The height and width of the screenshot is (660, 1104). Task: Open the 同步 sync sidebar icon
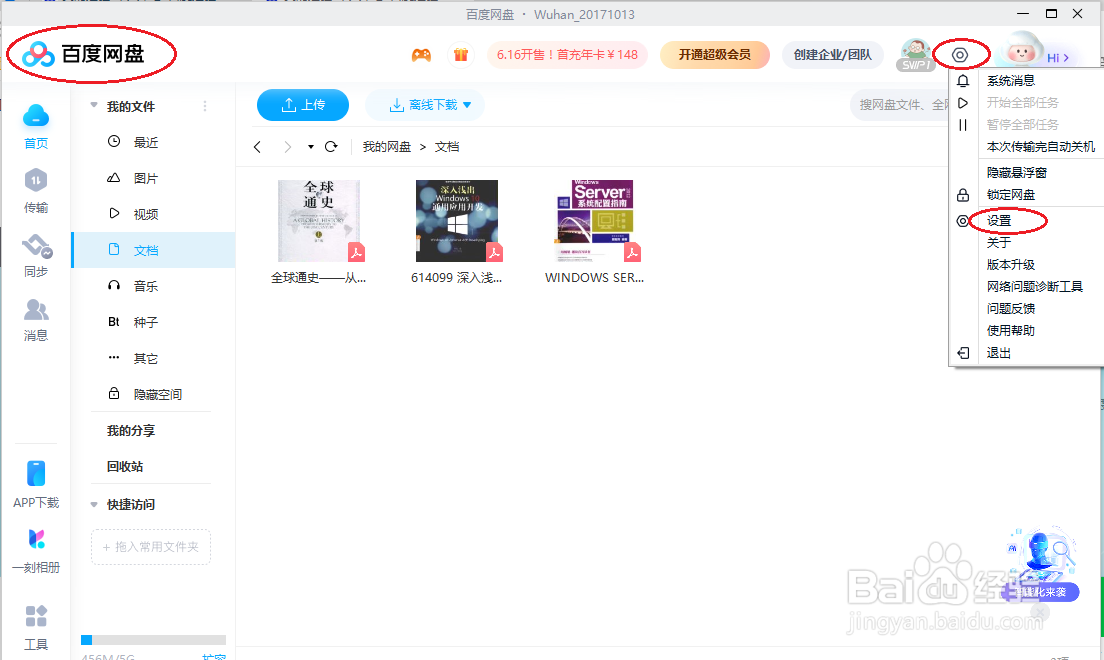[36, 246]
